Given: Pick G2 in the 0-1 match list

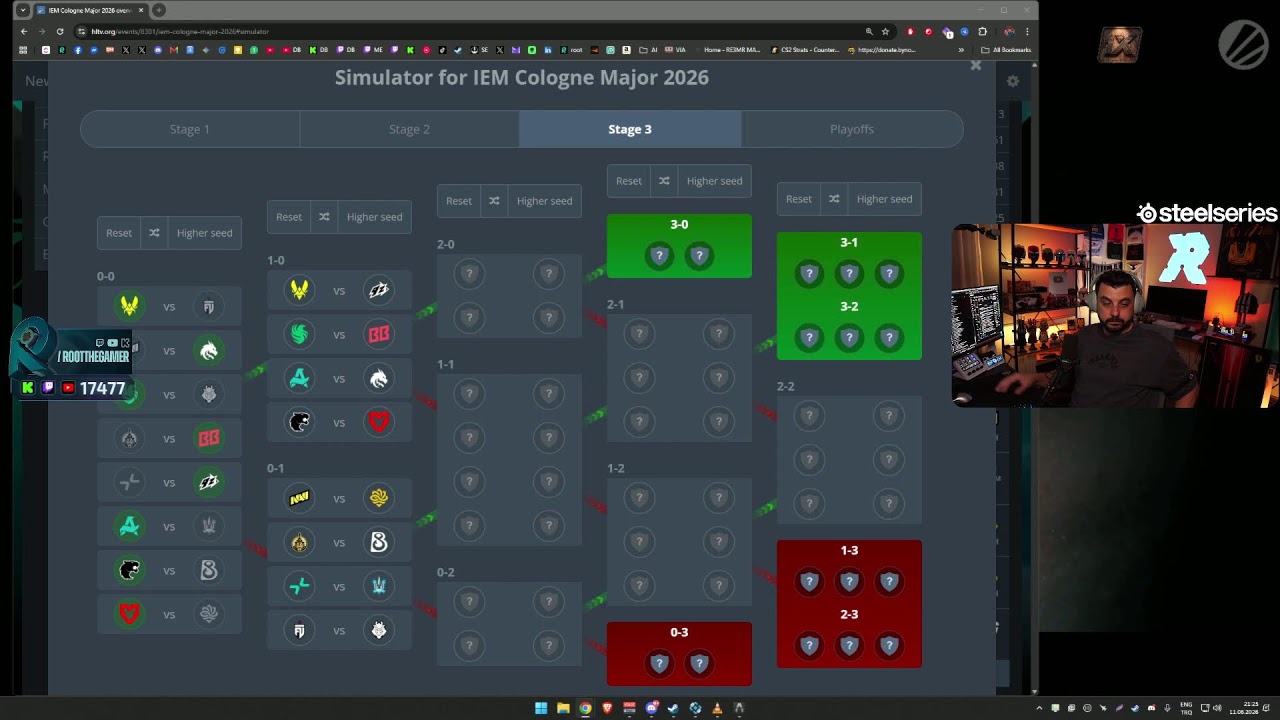Looking at the screenshot, I should (x=379, y=630).
